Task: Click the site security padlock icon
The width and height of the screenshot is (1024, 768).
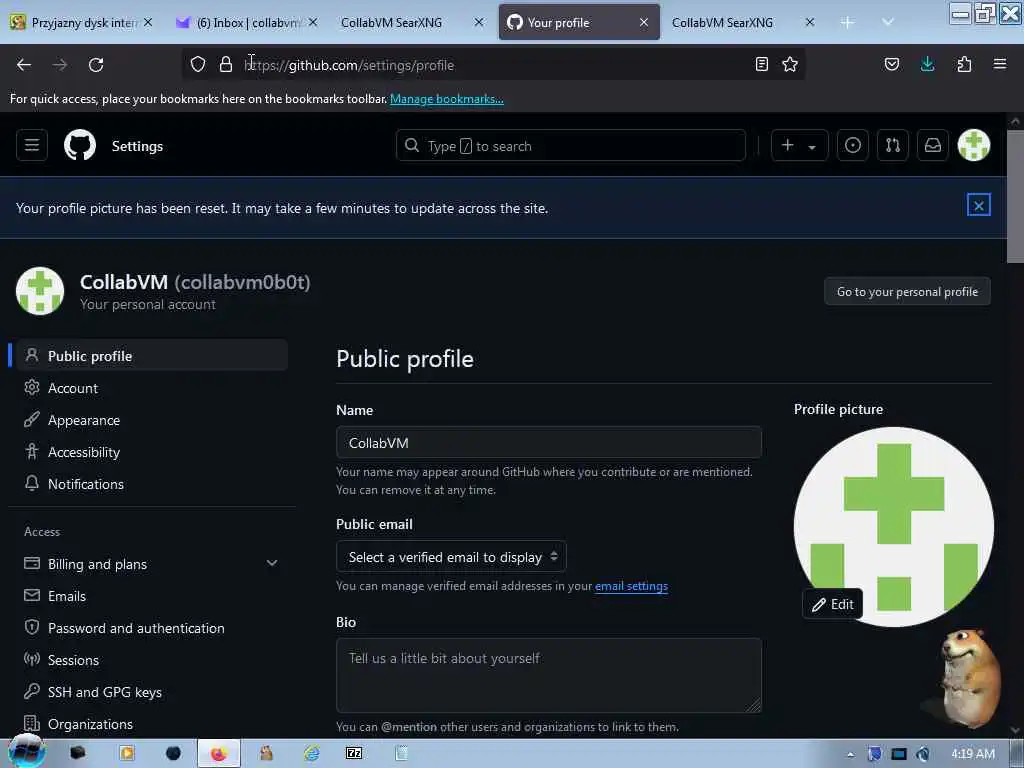Action: pyautogui.click(x=226, y=64)
